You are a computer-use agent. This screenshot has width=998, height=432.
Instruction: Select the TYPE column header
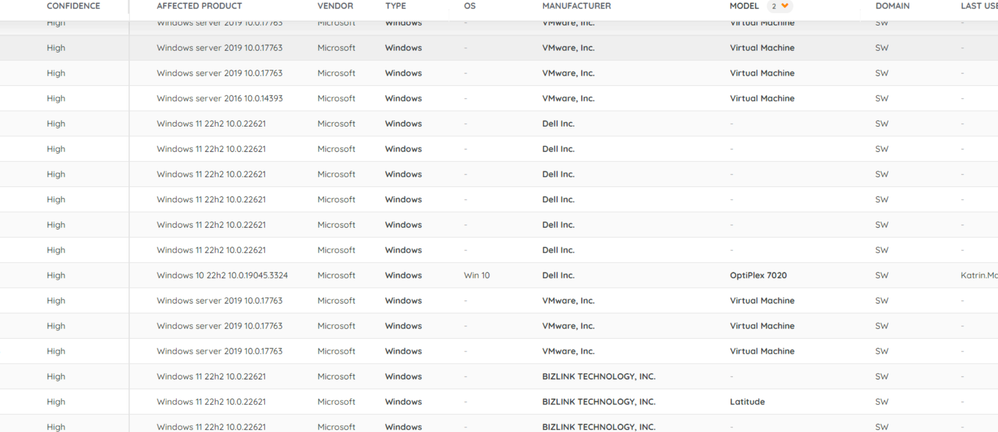click(395, 6)
